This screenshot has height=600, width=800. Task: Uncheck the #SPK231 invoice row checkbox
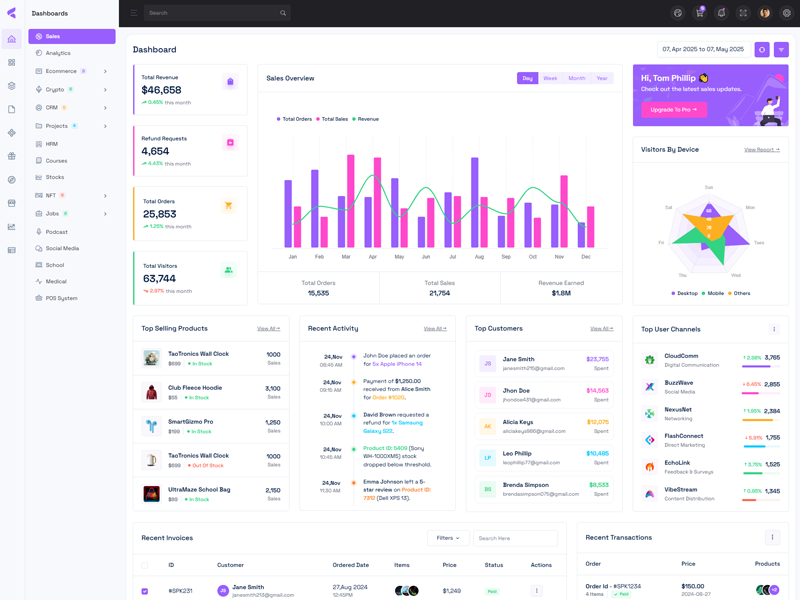[145, 591]
